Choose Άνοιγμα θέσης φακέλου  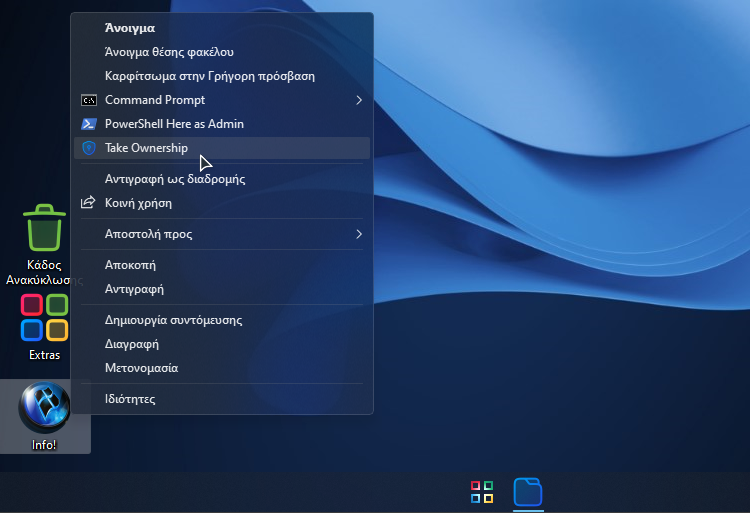(x=222, y=52)
